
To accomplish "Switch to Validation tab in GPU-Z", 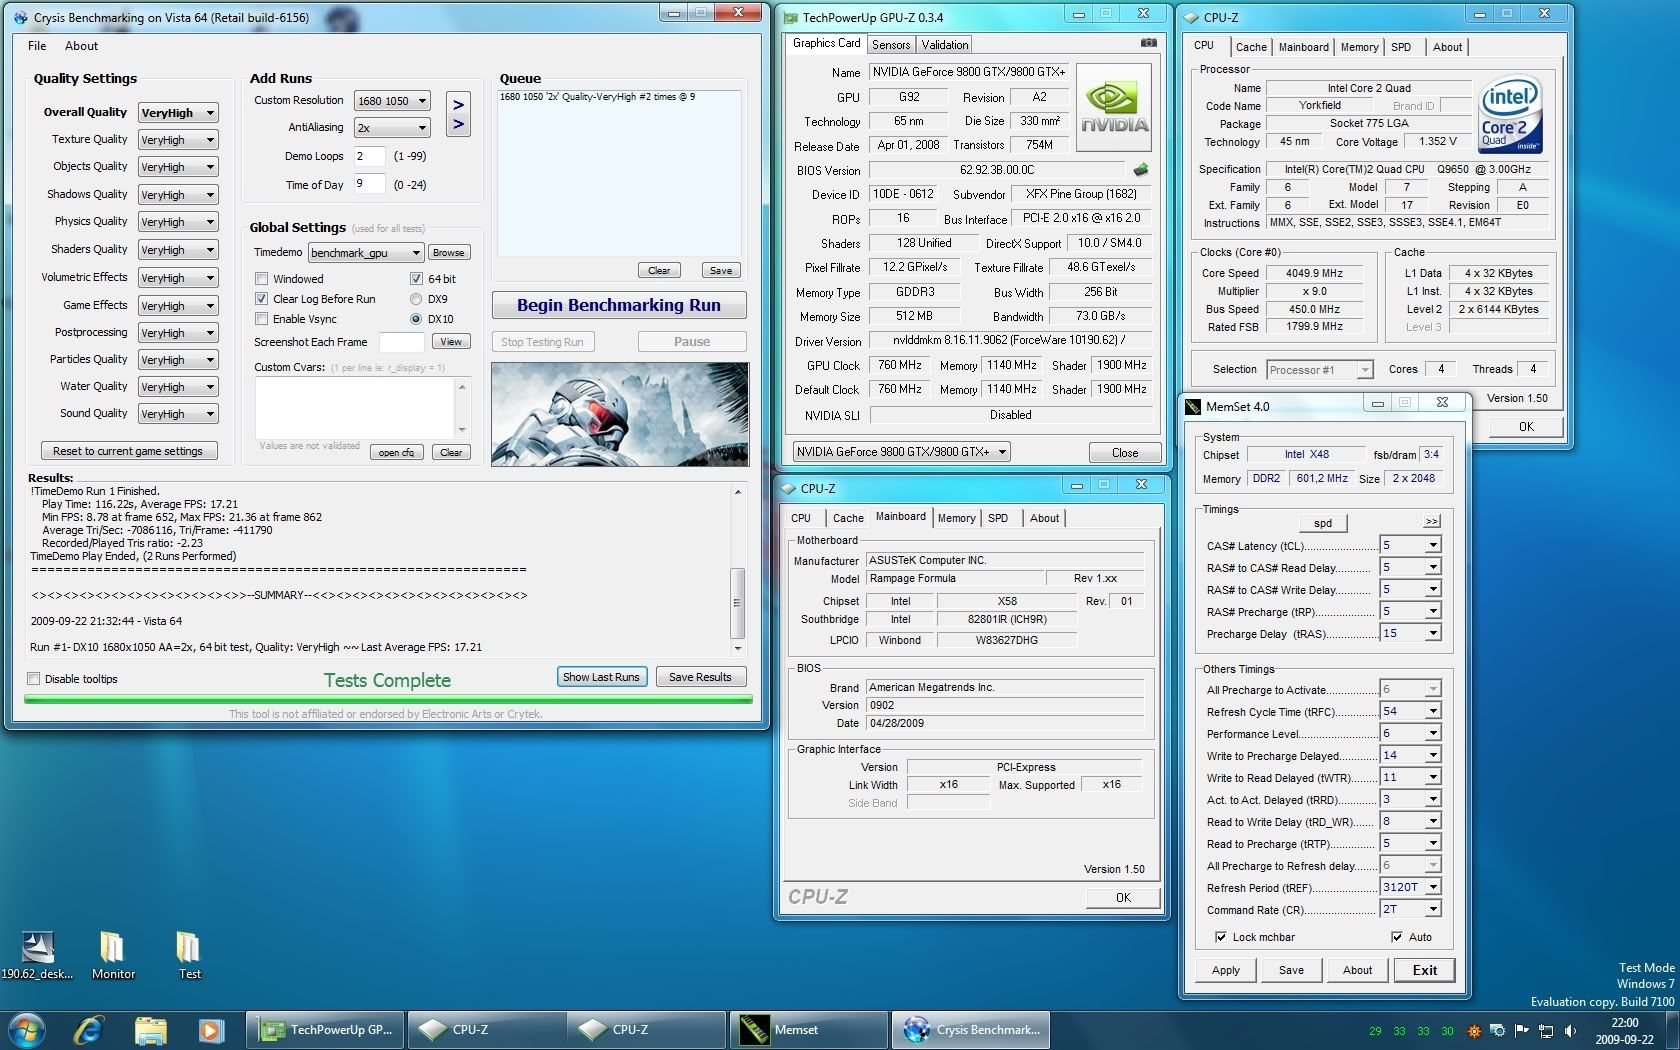I will tap(945, 45).
